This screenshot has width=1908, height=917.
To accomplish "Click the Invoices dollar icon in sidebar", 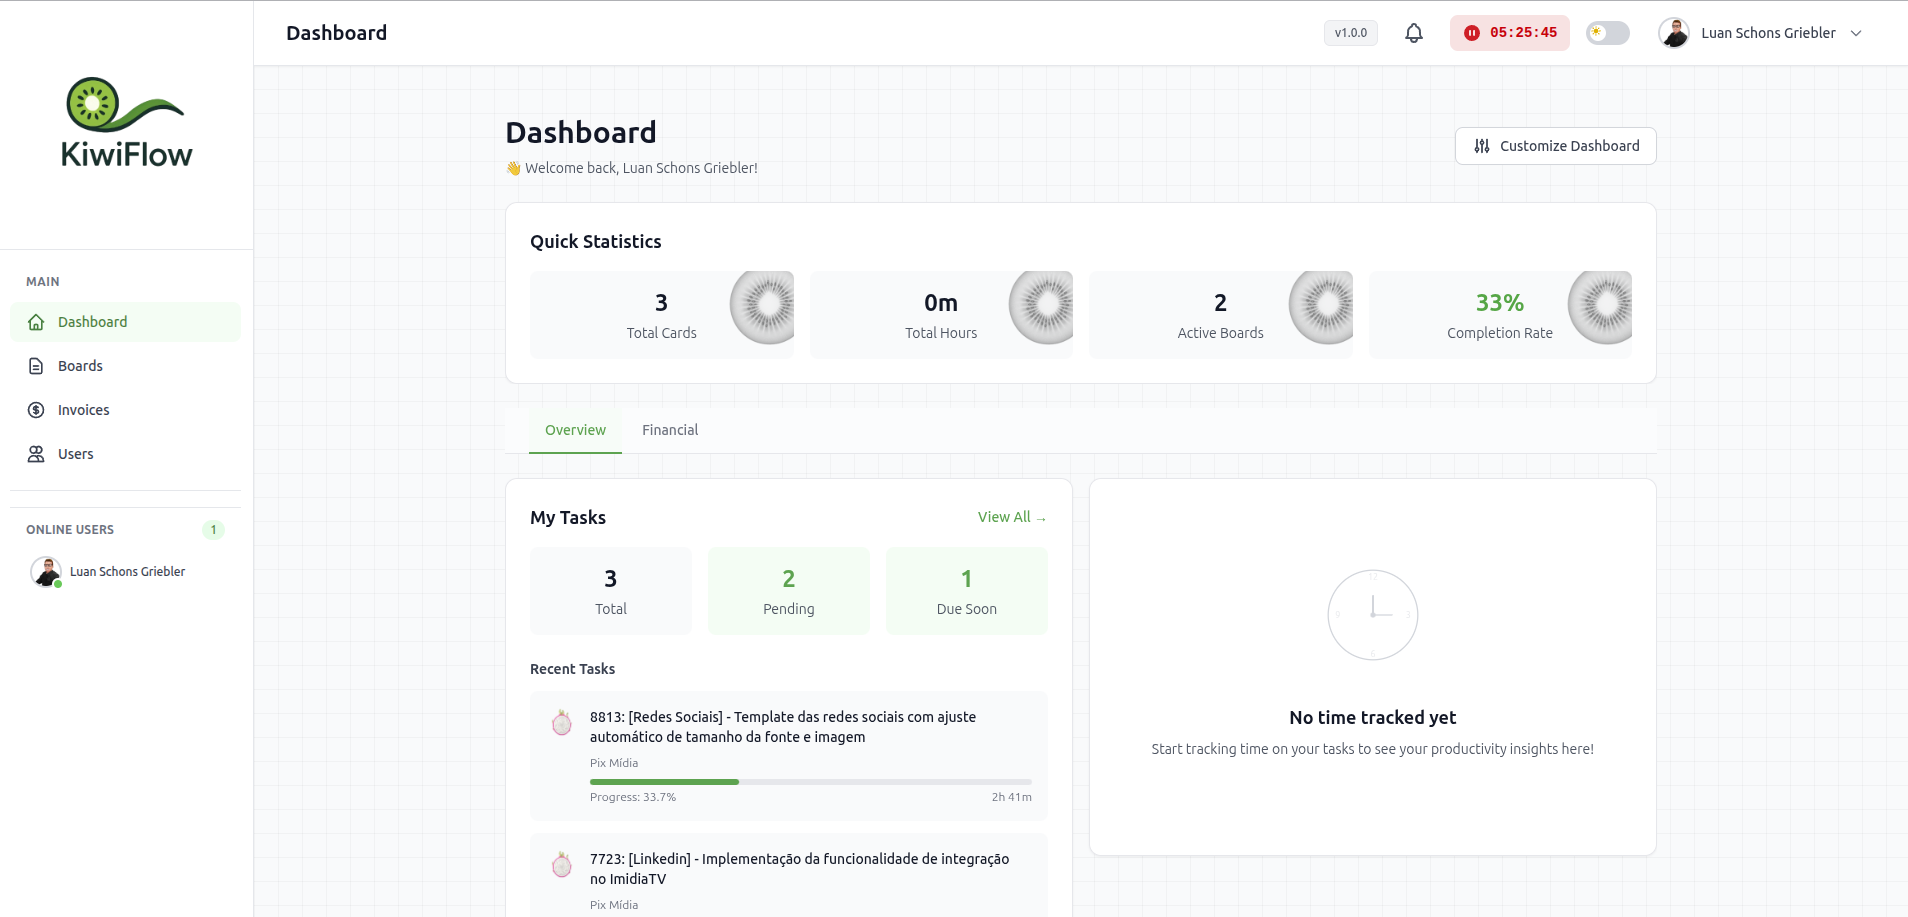I will click(36, 410).
